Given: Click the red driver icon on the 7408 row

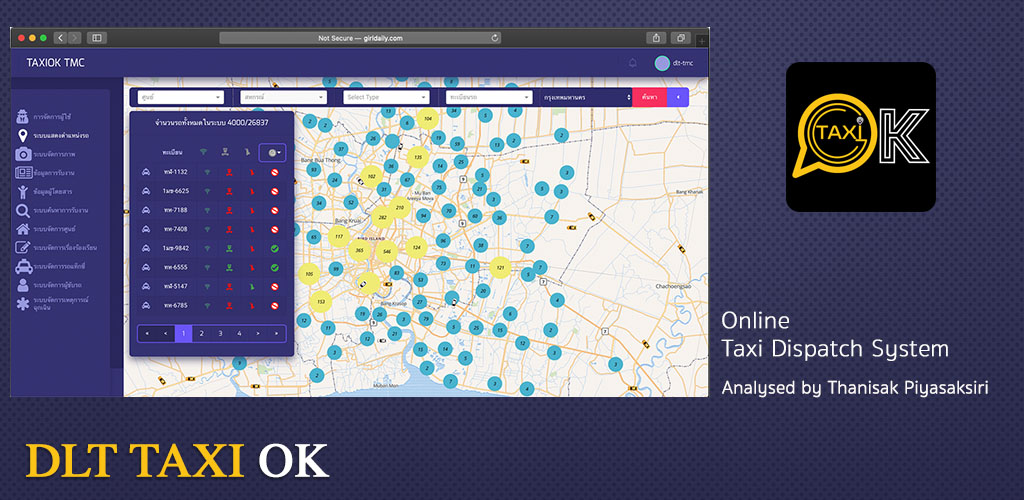Looking at the screenshot, I should coord(229,230).
